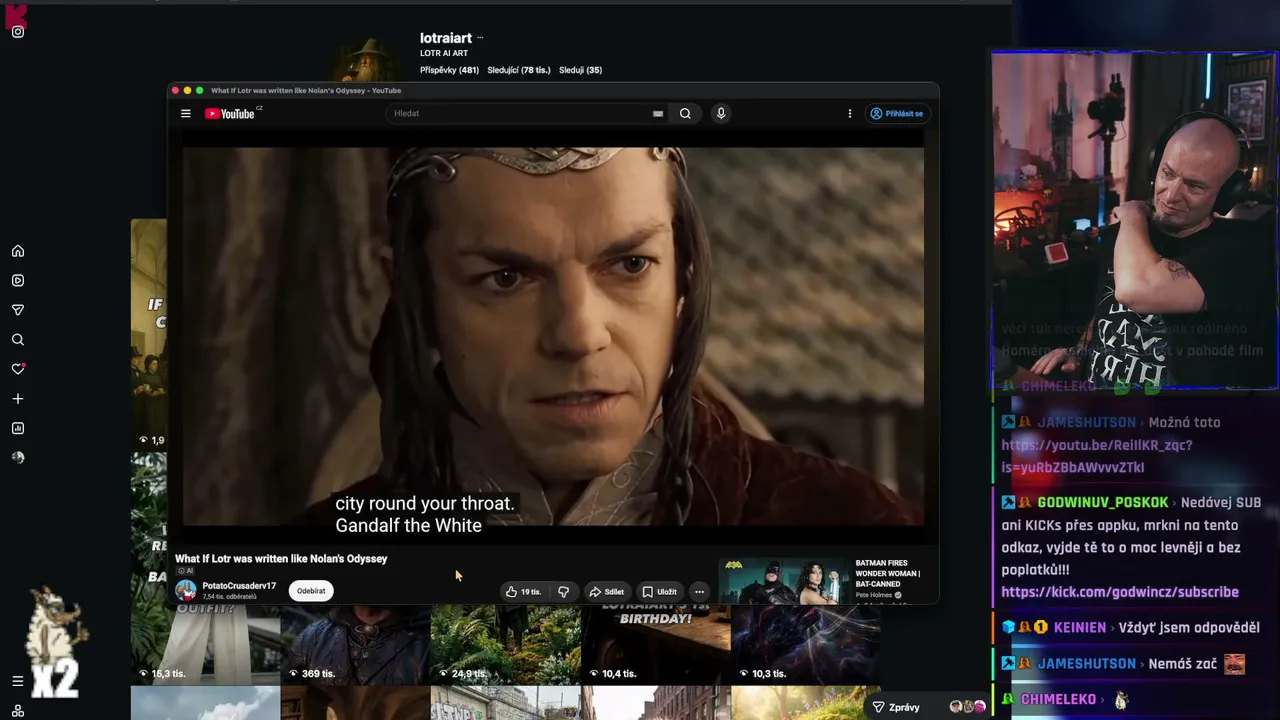Open the PotatoCrusaderv17 channel name link
The image size is (1280, 720).
pos(239,586)
